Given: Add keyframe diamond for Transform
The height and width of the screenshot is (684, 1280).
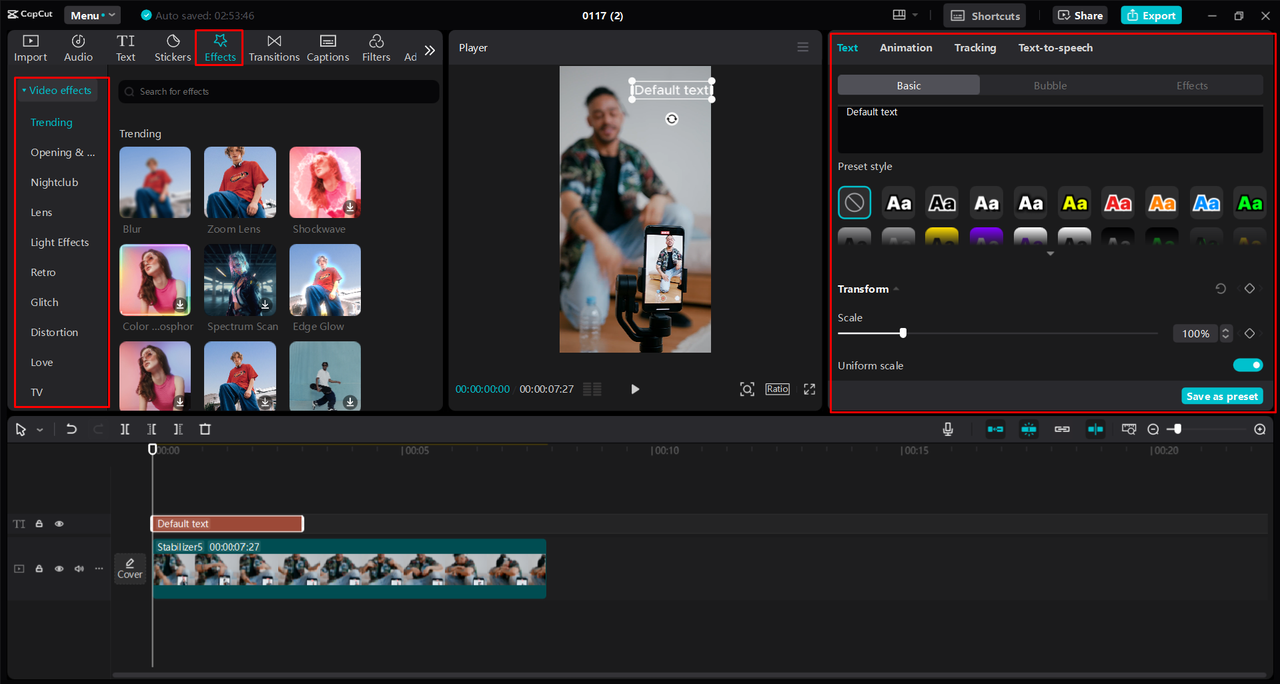Looking at the screenshot, I should click(x=1250, y=289).
